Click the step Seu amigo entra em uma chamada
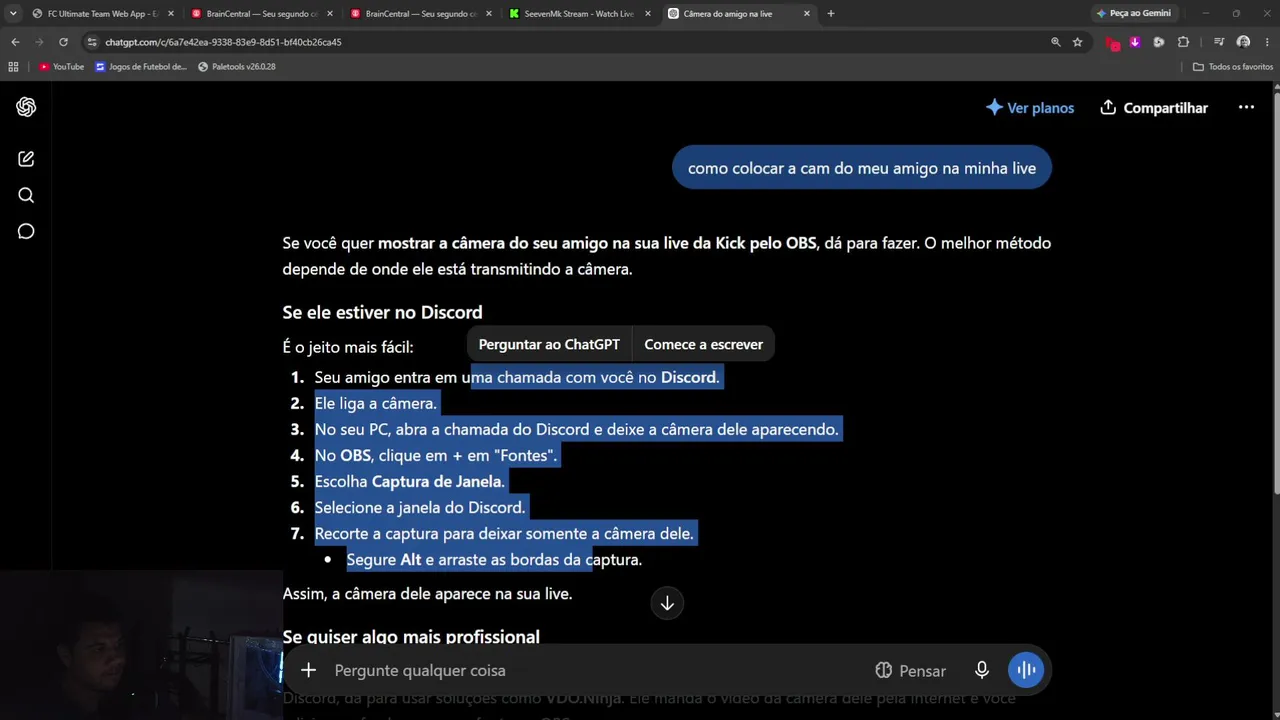The width and height of the screenshot is (1280, 720). click(x=517, y=377)
